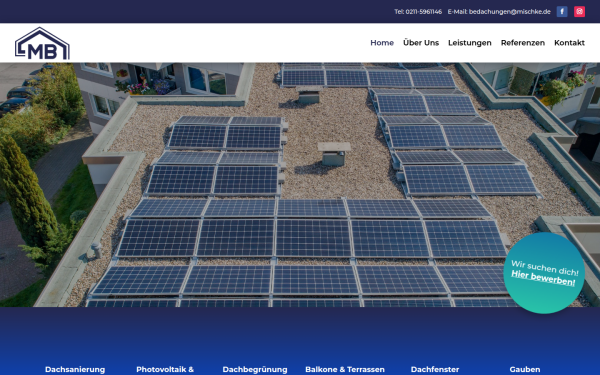
Task: Click the 'Hier bewerben!' badge link
Action: click(543, 278)
